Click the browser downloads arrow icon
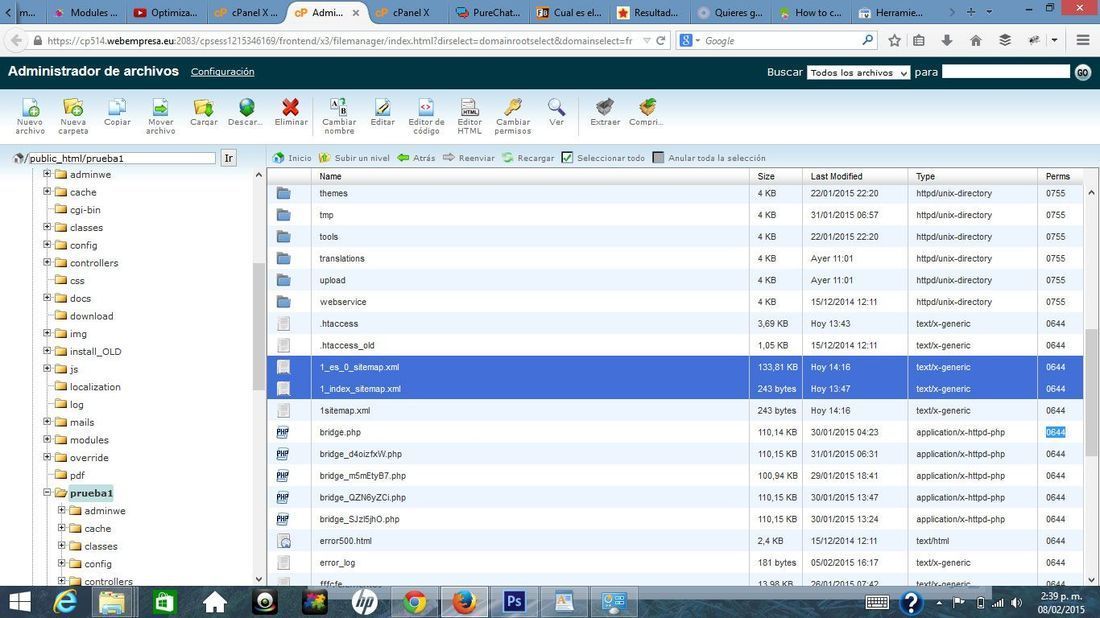 click(946, 41)
